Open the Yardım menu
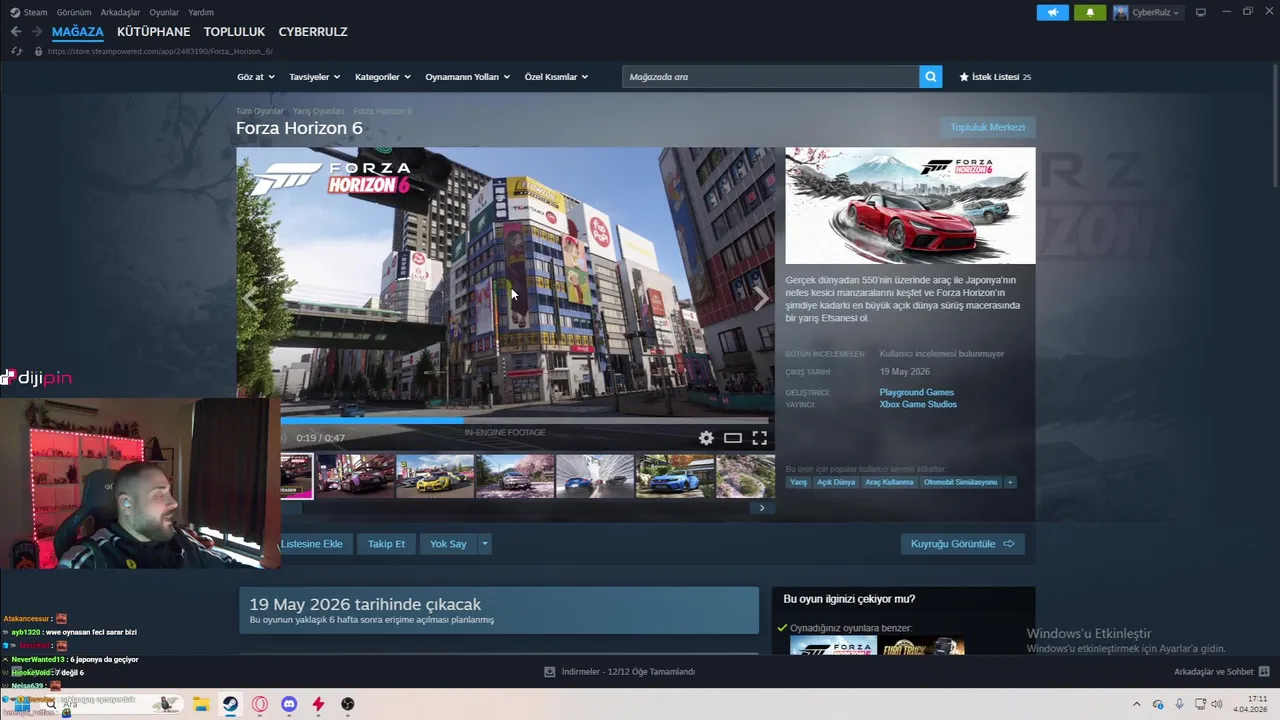The height and width of the screenshot is (720, 1280). [x=201, y=12]
